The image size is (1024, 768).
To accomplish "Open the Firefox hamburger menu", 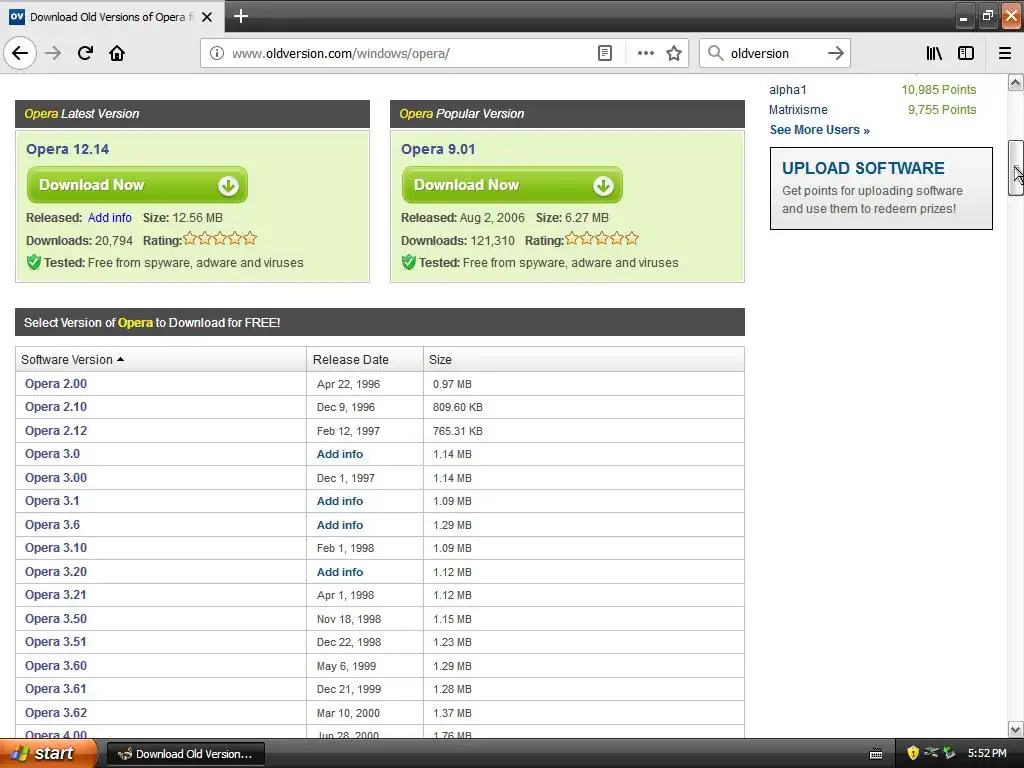I will [1005, 53].
